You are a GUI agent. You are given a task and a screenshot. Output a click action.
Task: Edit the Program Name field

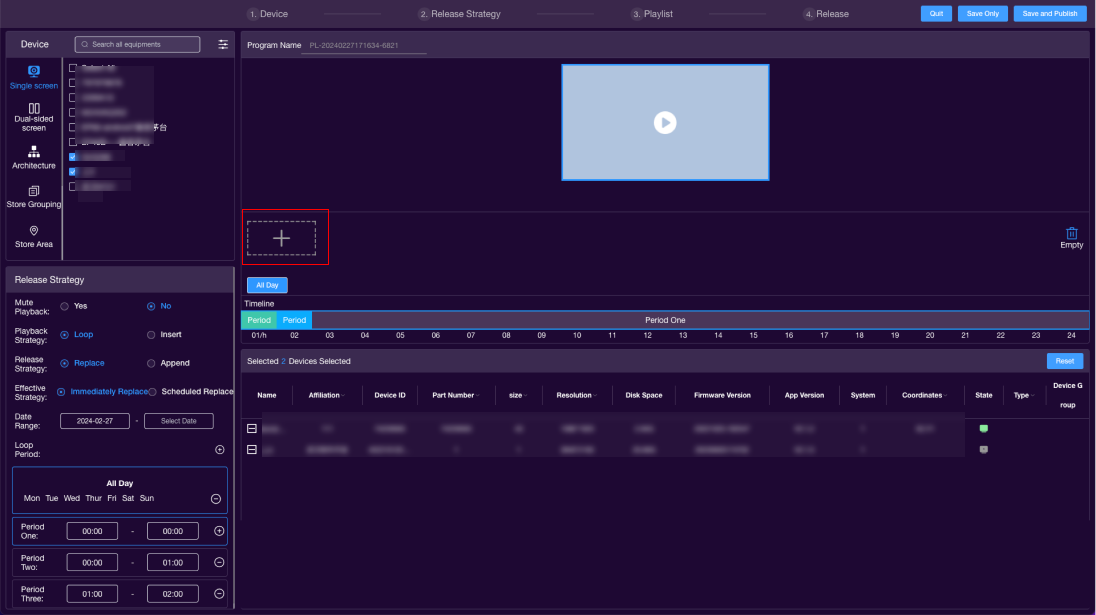click(363, 45)
